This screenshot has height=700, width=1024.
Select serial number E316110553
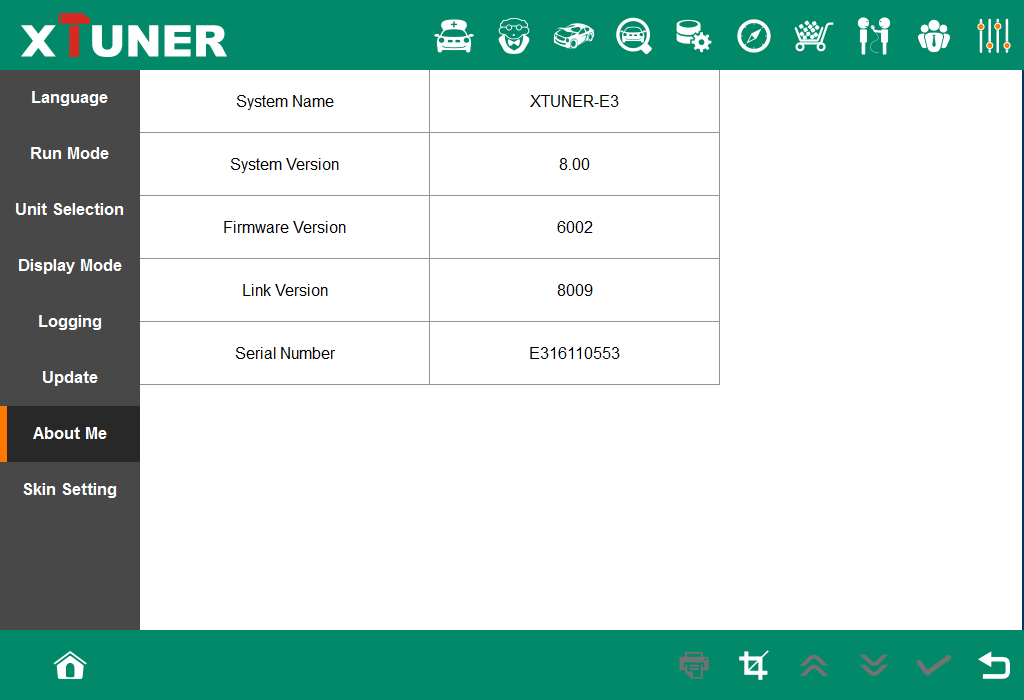pos(575,353)
